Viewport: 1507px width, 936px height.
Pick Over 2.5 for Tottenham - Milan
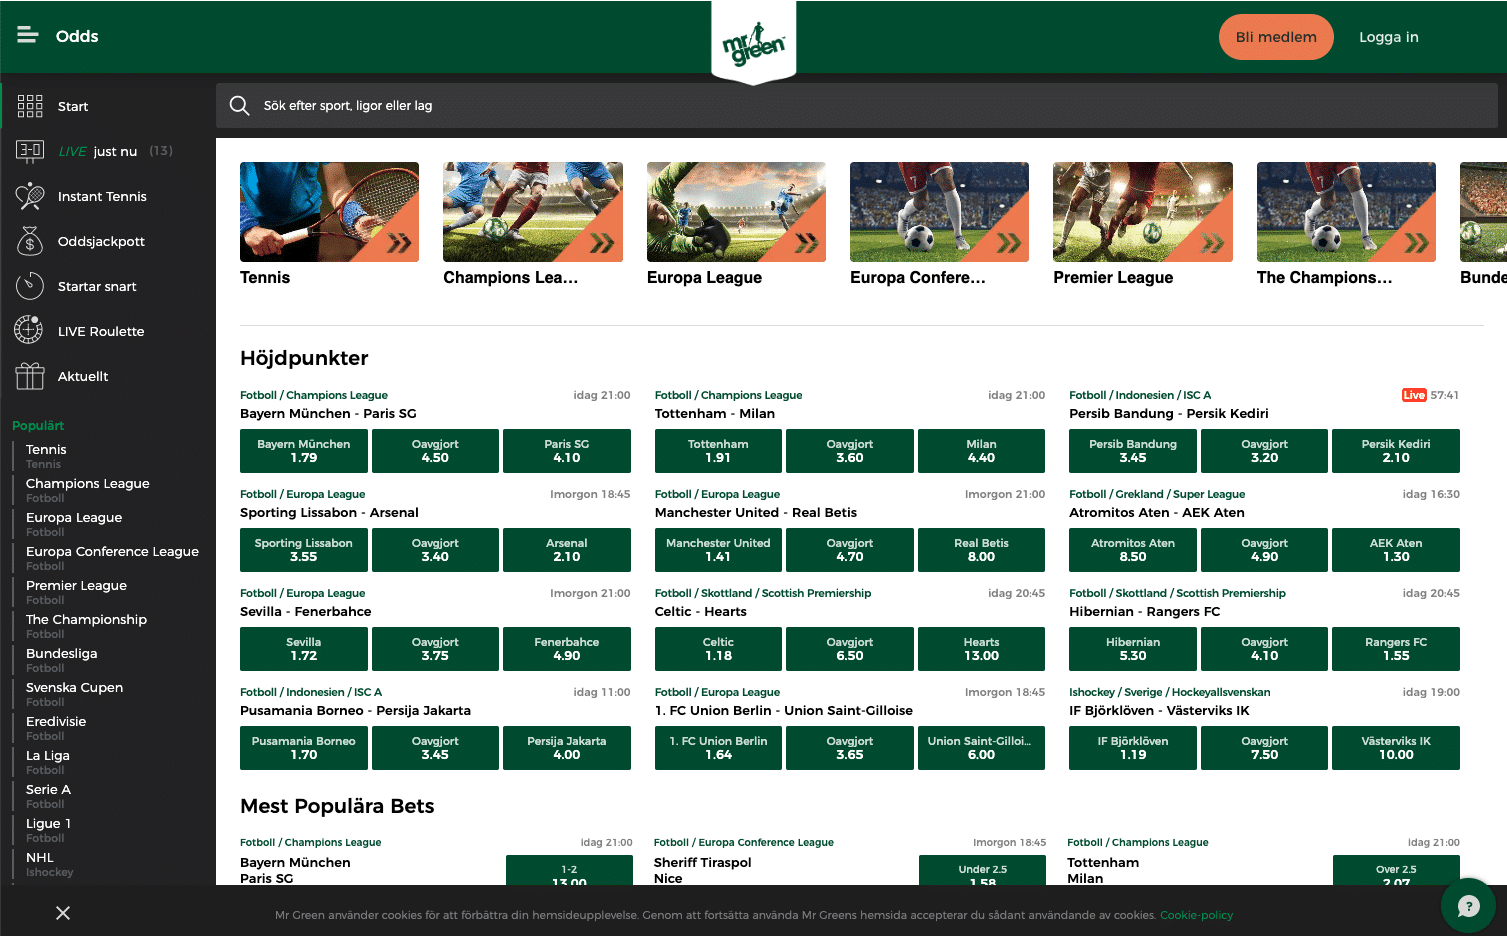1396,870
